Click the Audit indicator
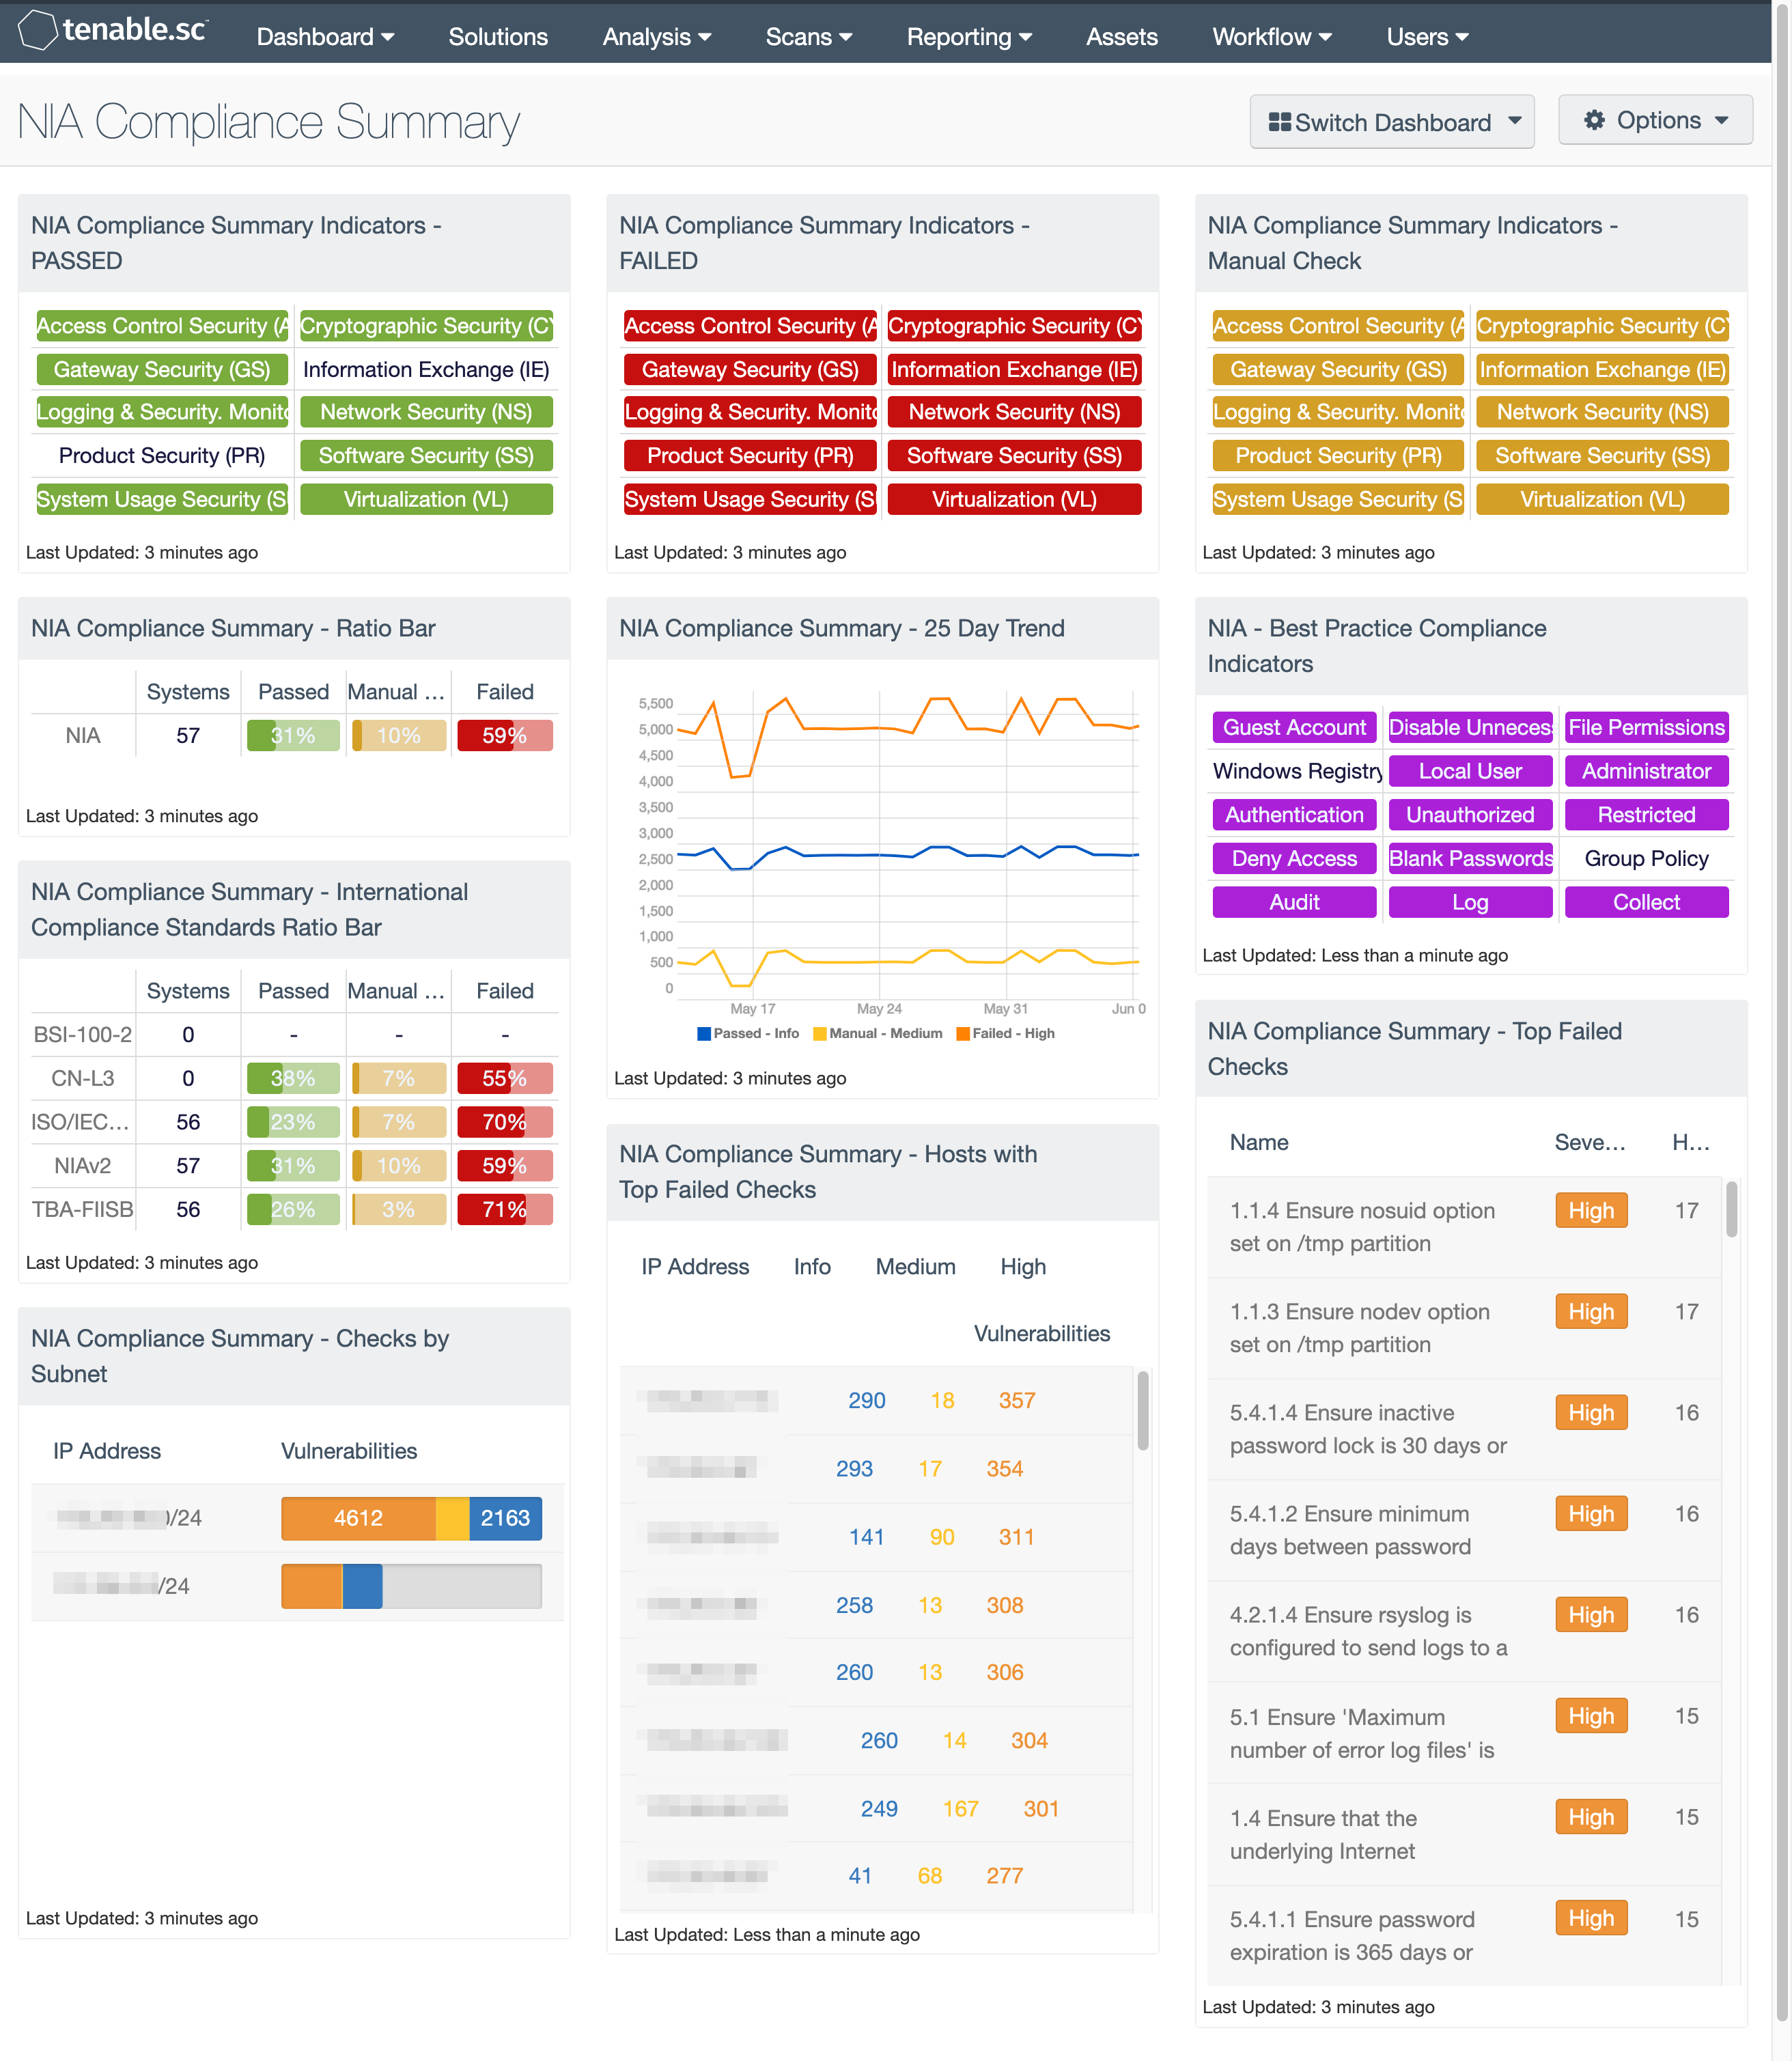 [1294, 903]
